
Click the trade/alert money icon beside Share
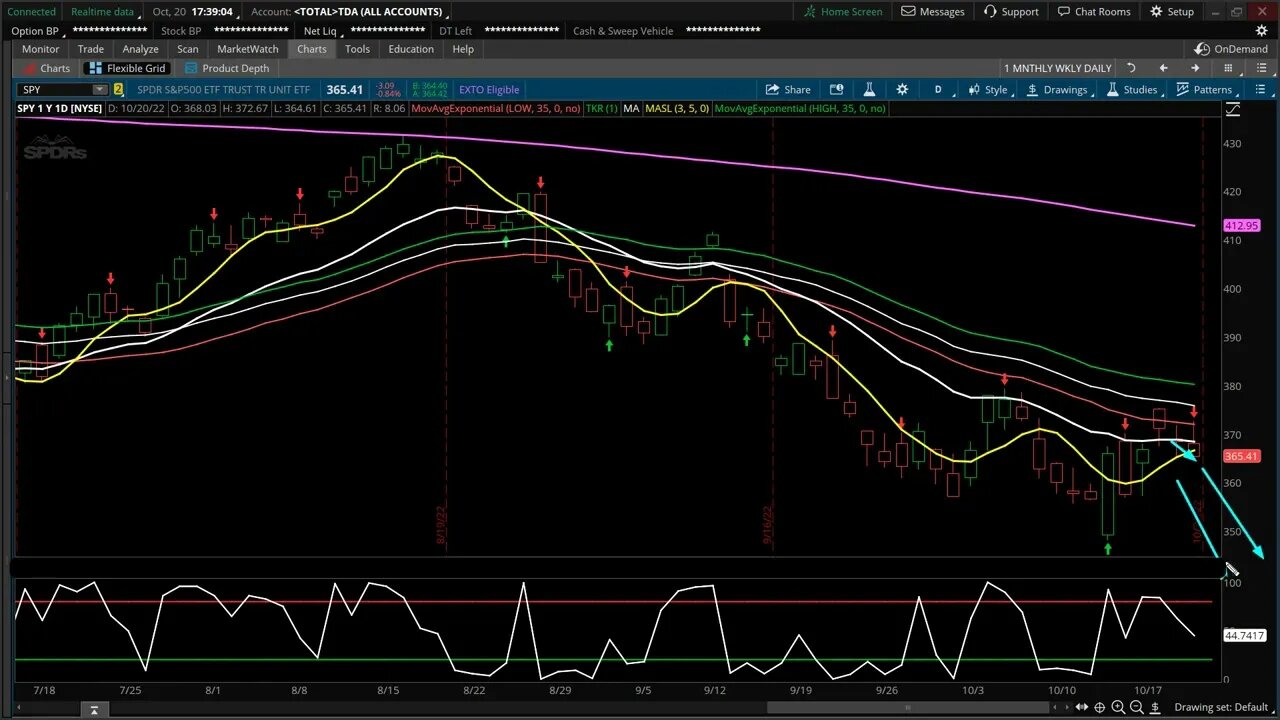pos(837,89)
